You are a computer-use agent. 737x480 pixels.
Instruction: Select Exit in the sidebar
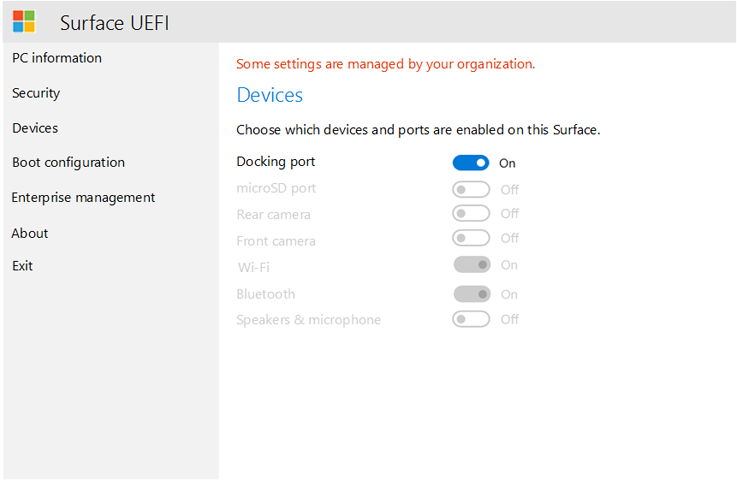click(22, 266)
